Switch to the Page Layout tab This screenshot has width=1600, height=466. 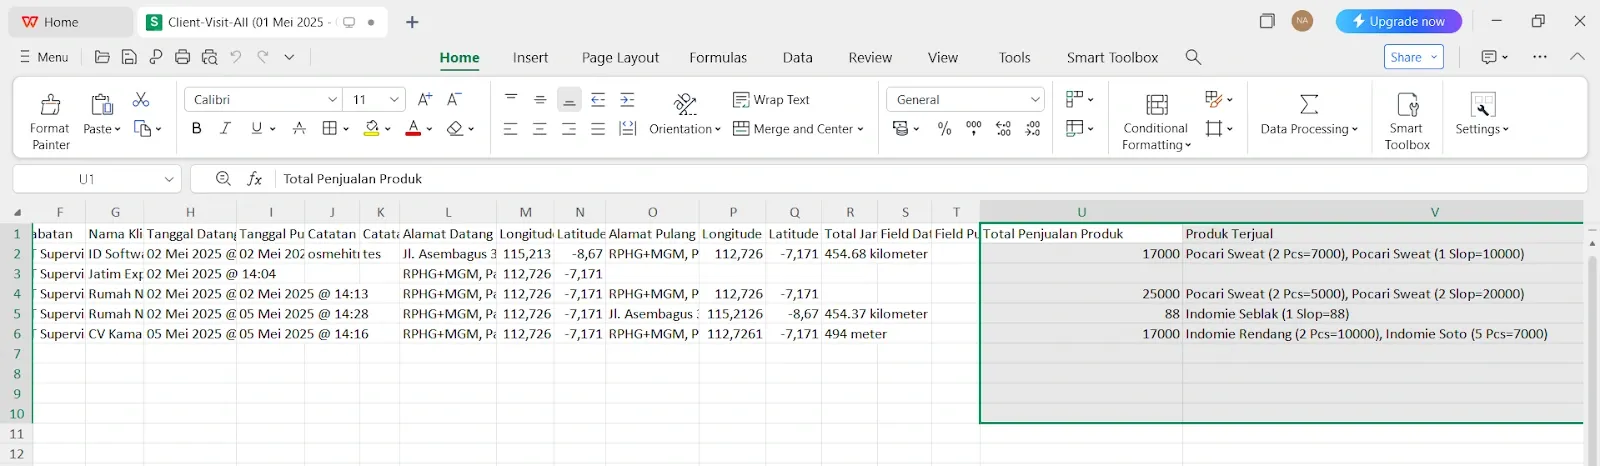click(x=620, y=57)
